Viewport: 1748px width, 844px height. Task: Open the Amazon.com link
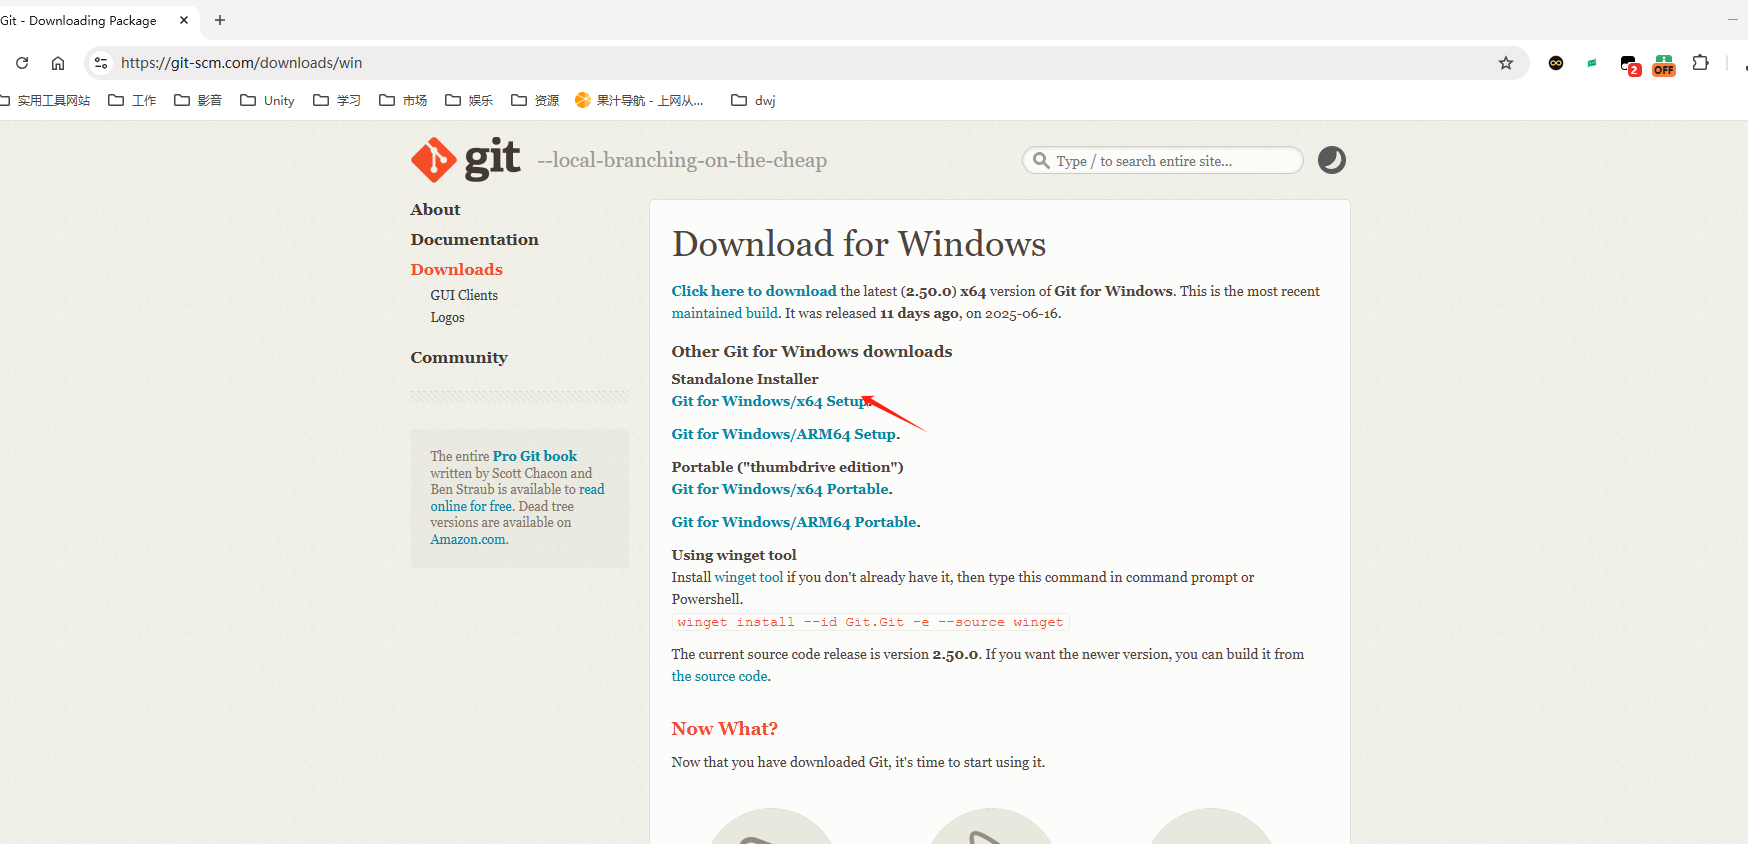pyautogui.click(x=468, y=539)
